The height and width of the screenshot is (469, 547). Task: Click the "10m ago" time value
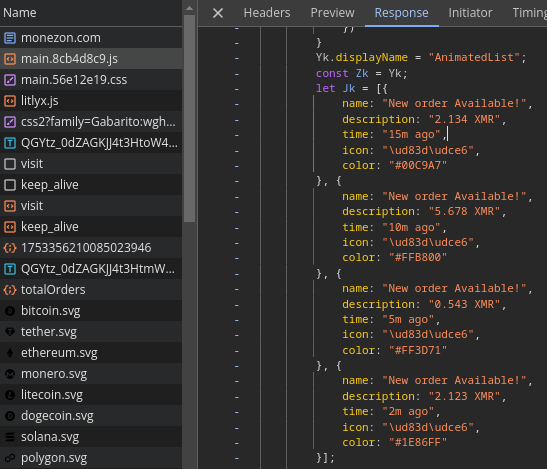pos(411,228)
